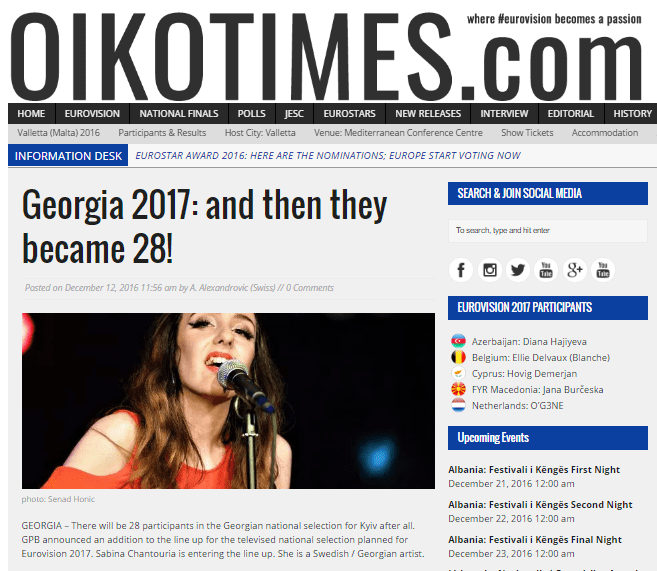The width and height of the screenshot is (657, 571).
Task: Open the EUROVISION menu item
Action: coord(92,114)
